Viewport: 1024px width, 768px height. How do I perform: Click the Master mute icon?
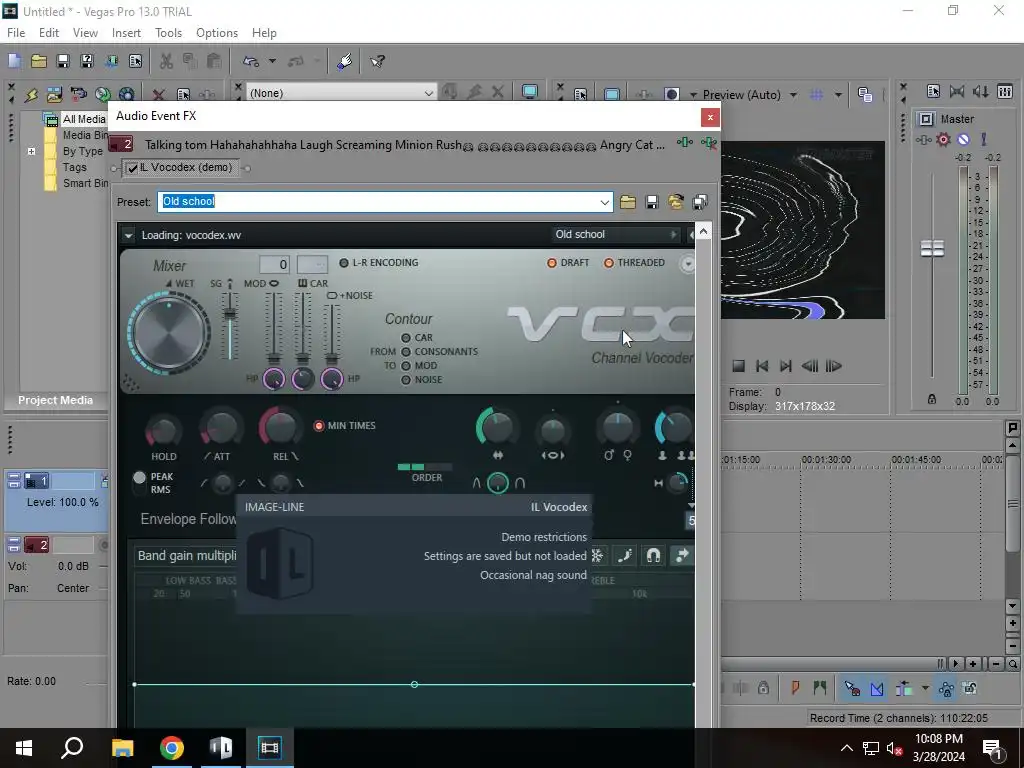coord(963,140)
